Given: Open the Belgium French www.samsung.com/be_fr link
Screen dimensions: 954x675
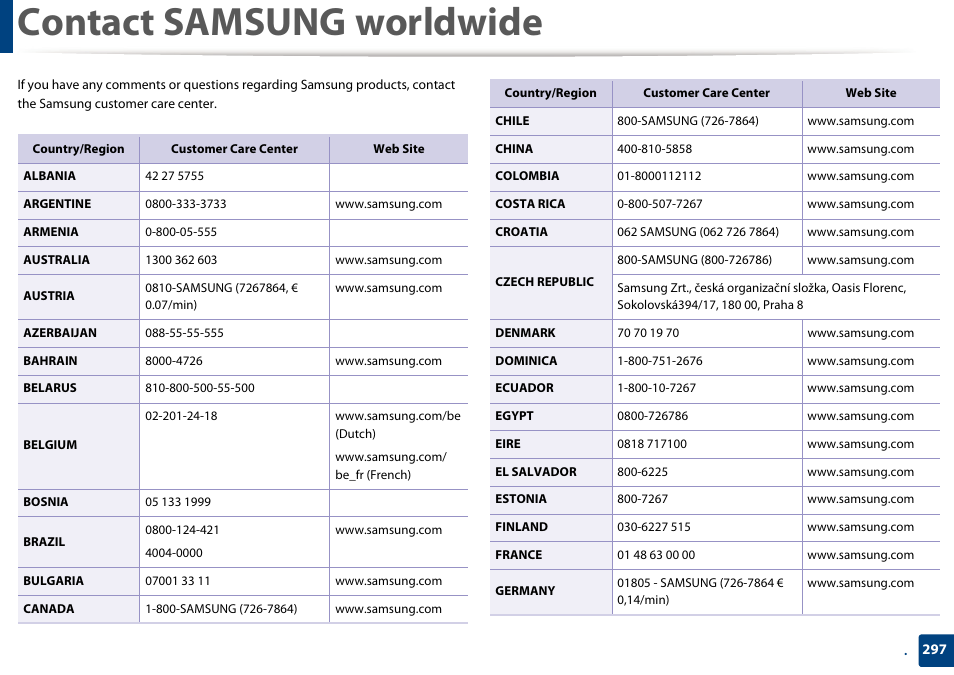Looking at the screenshot, I should pos(391,466).
